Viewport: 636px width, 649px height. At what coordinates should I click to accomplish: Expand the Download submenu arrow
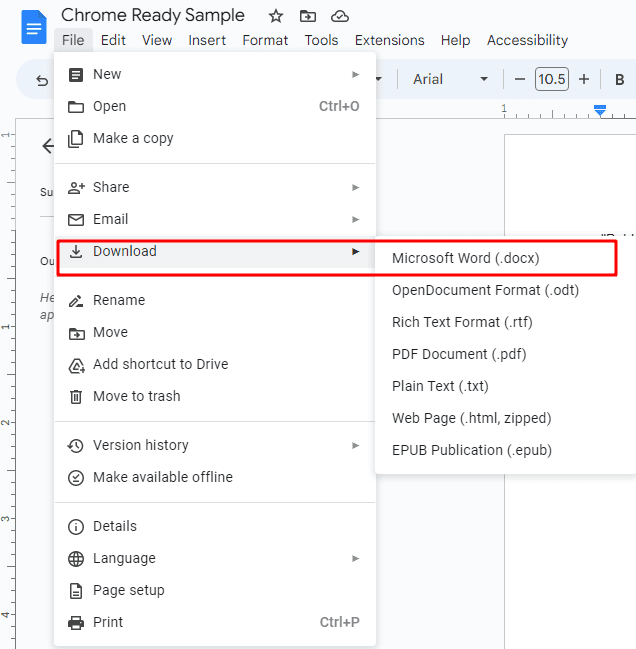coord(355,251)
